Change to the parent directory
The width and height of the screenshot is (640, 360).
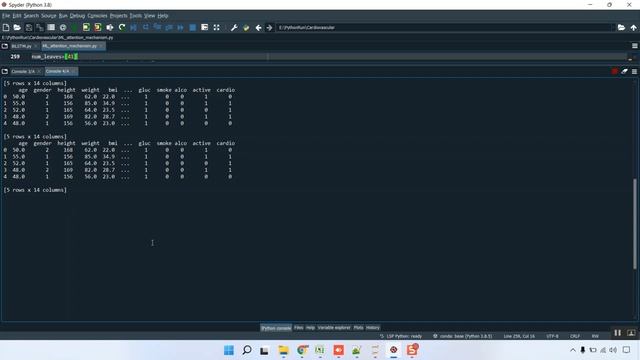tap(633, 27)
